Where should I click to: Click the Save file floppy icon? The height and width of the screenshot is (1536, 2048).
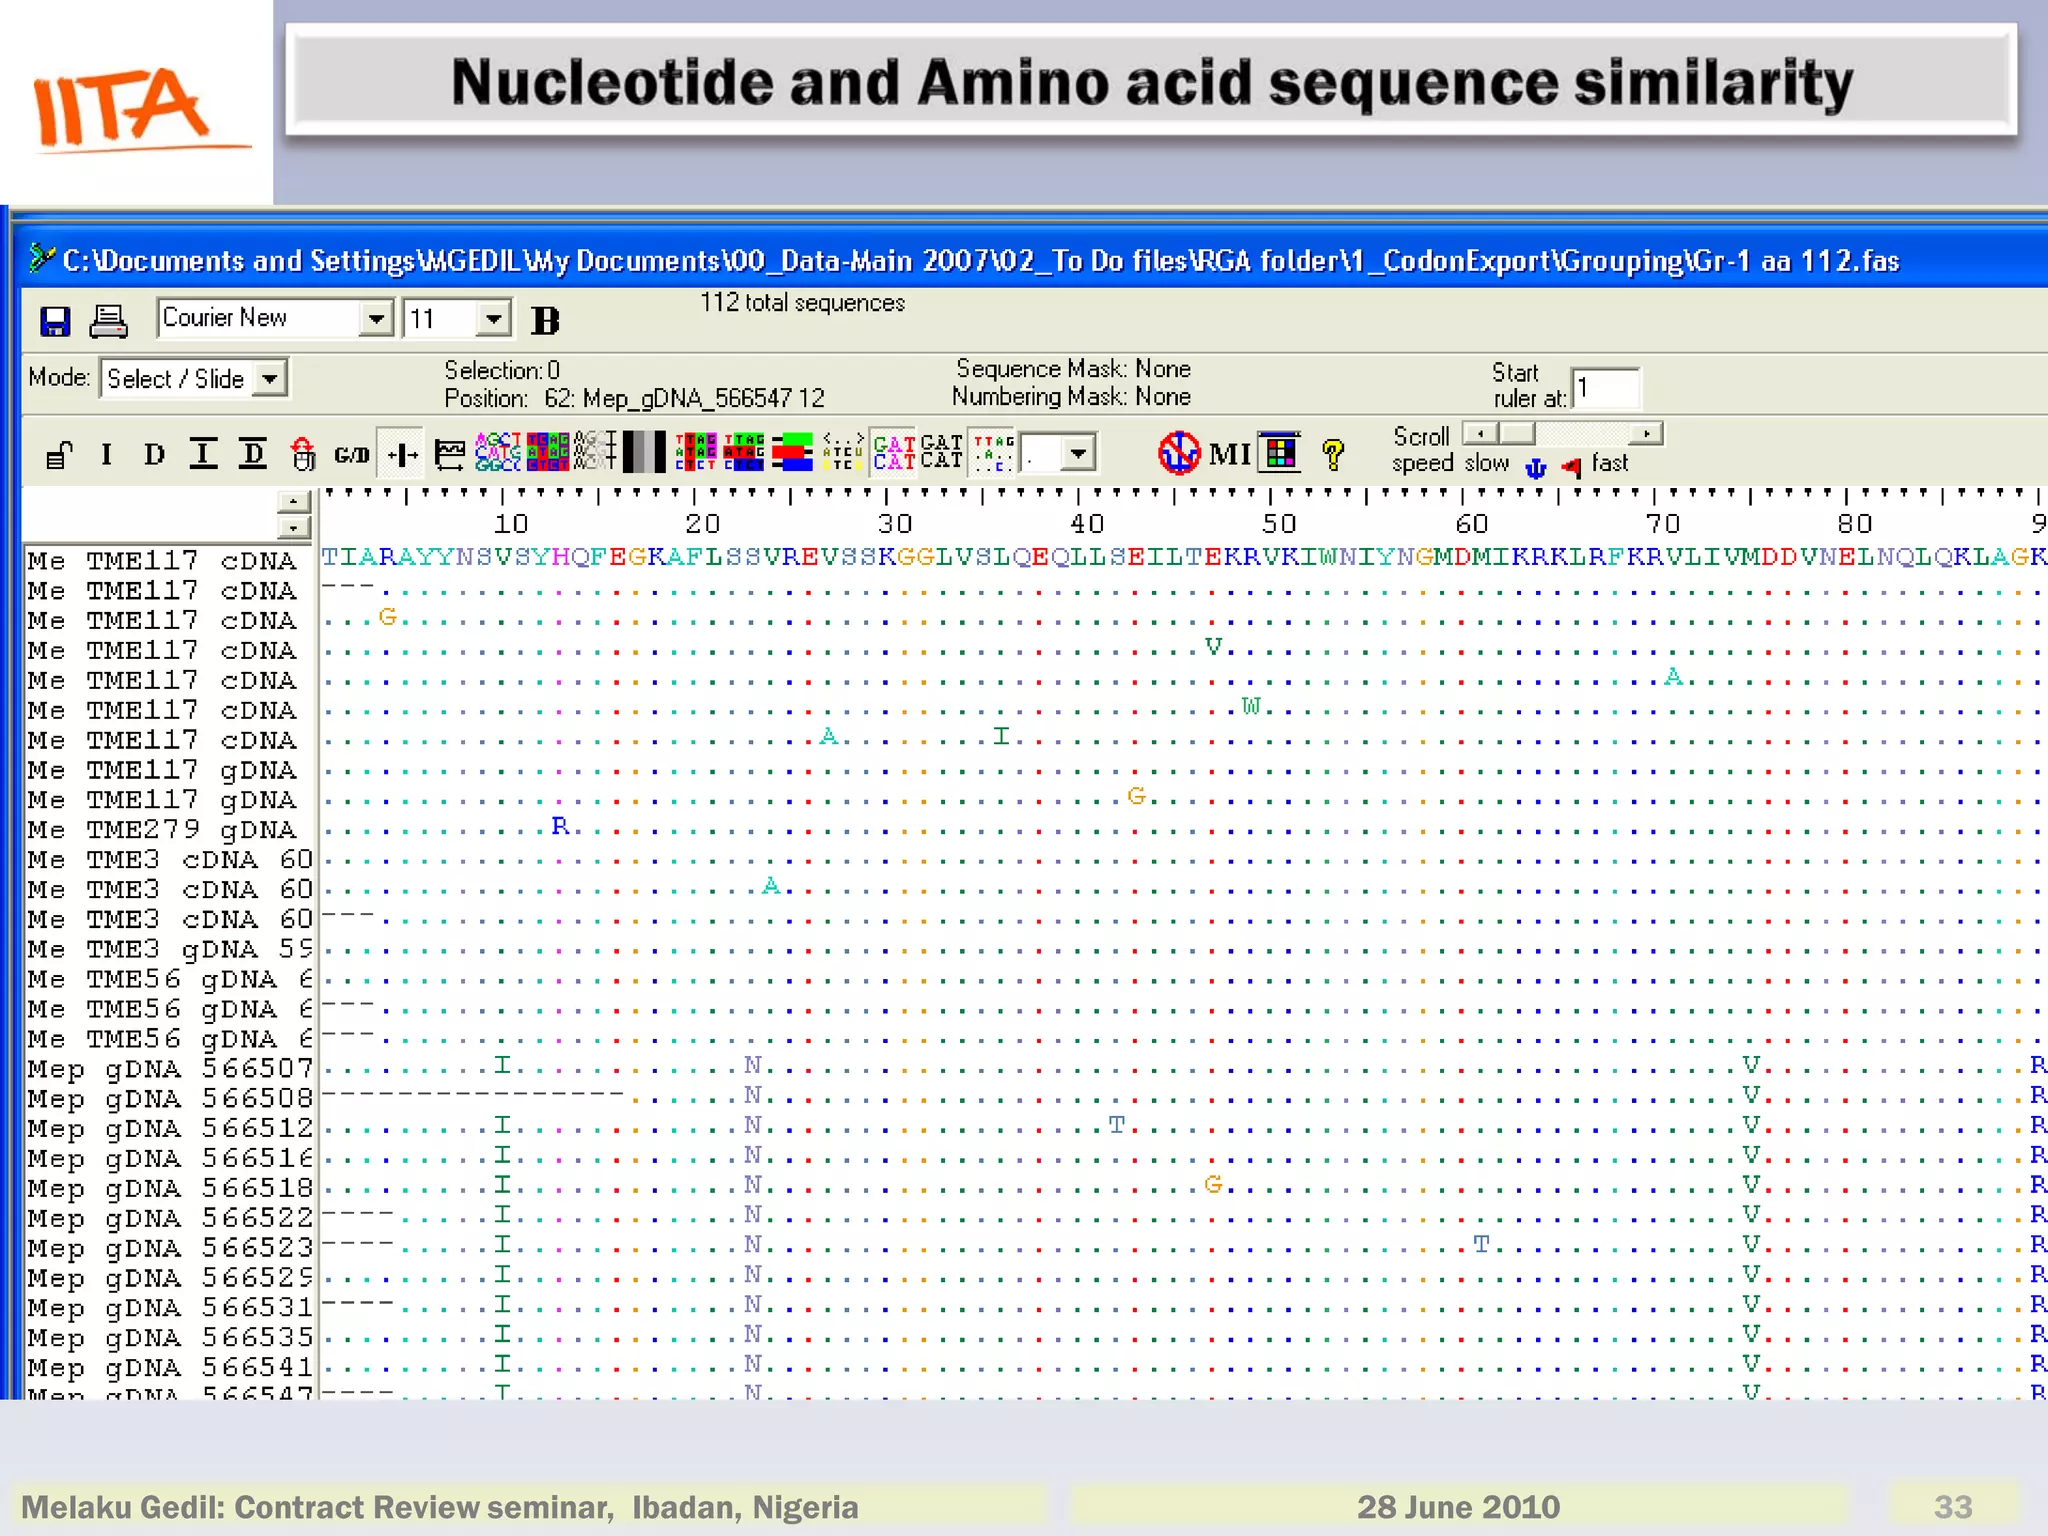click(x=55, y=321)
